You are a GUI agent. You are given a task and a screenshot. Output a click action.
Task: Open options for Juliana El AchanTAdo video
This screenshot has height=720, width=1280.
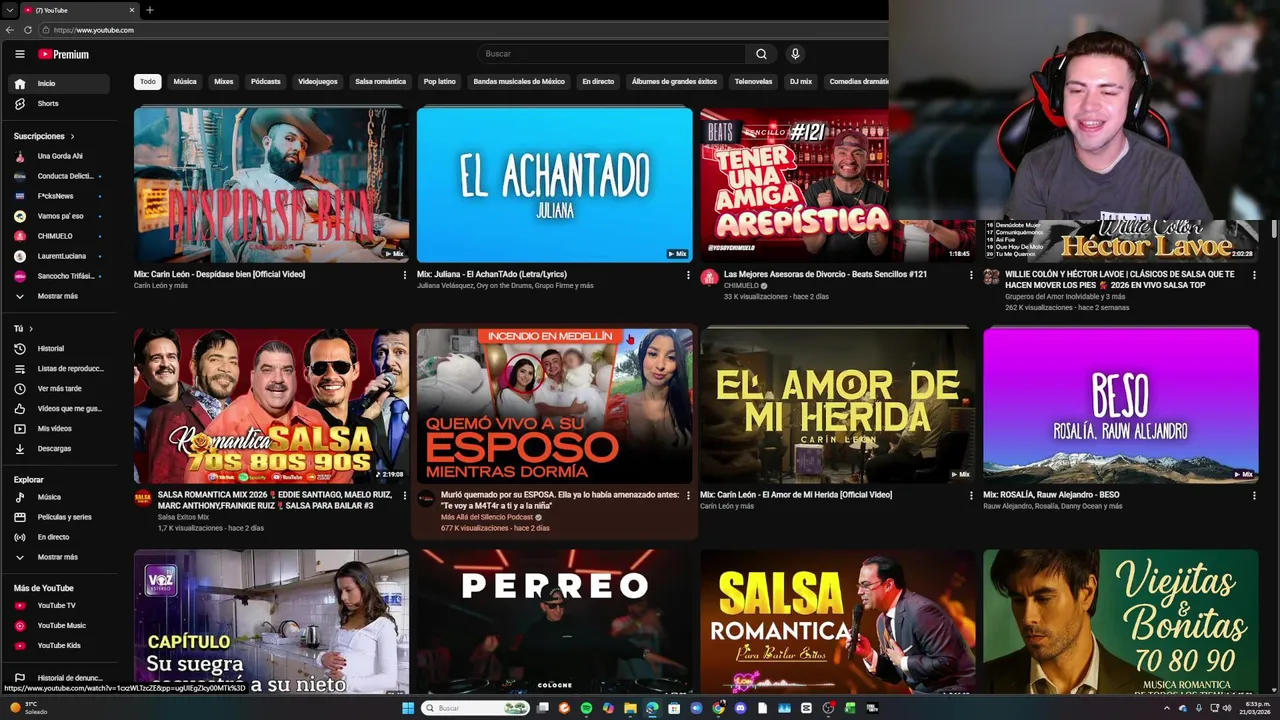(x=688, y=275)
